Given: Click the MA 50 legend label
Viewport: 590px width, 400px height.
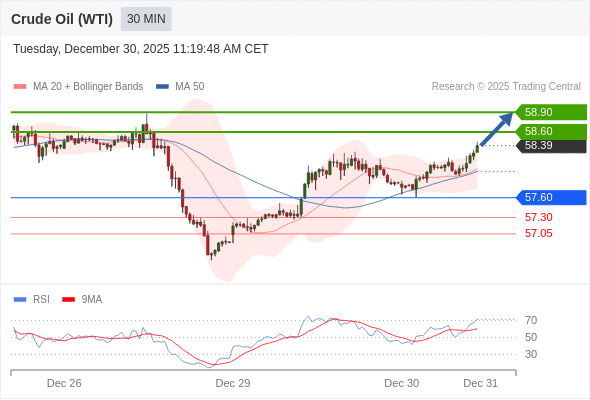Looking at the screenshot, I should click(x=190, y=87).
